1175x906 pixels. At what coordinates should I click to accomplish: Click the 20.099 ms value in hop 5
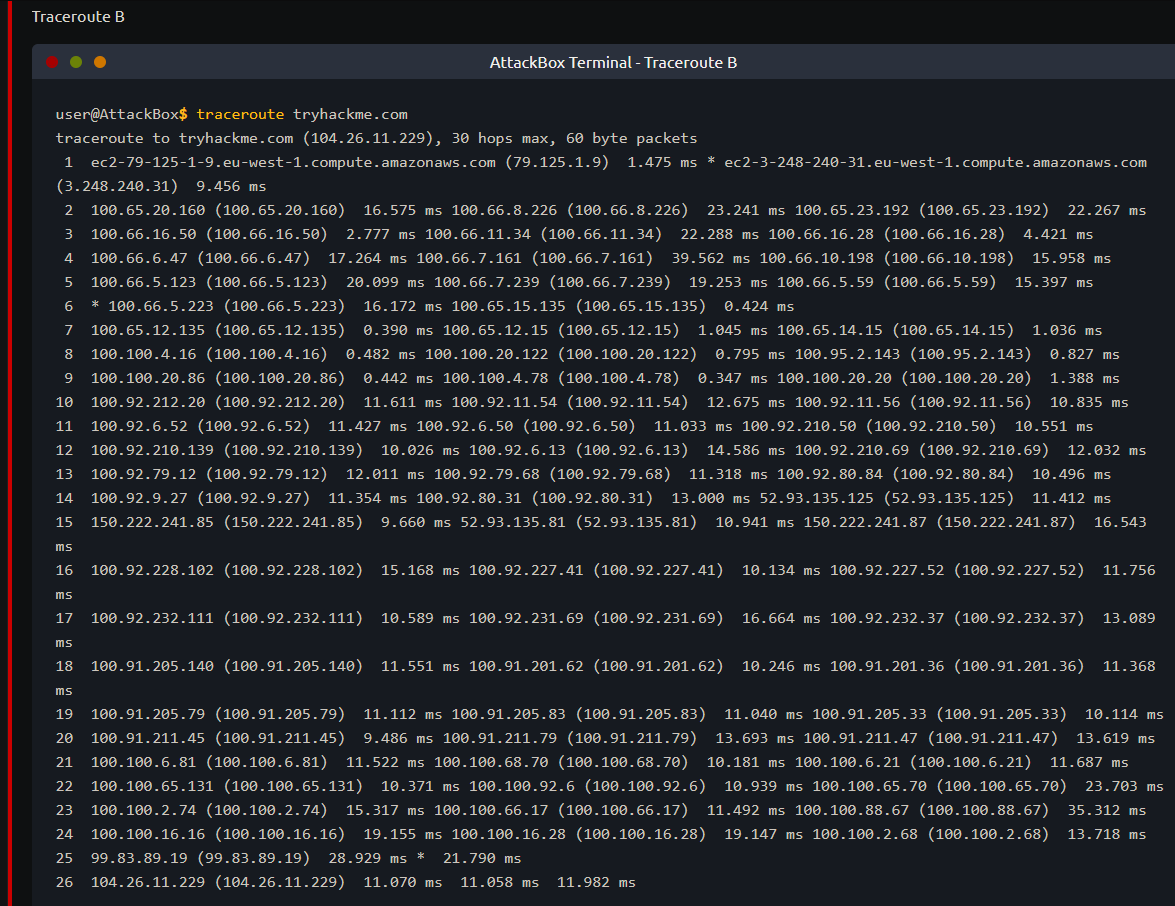pos(385,283)
